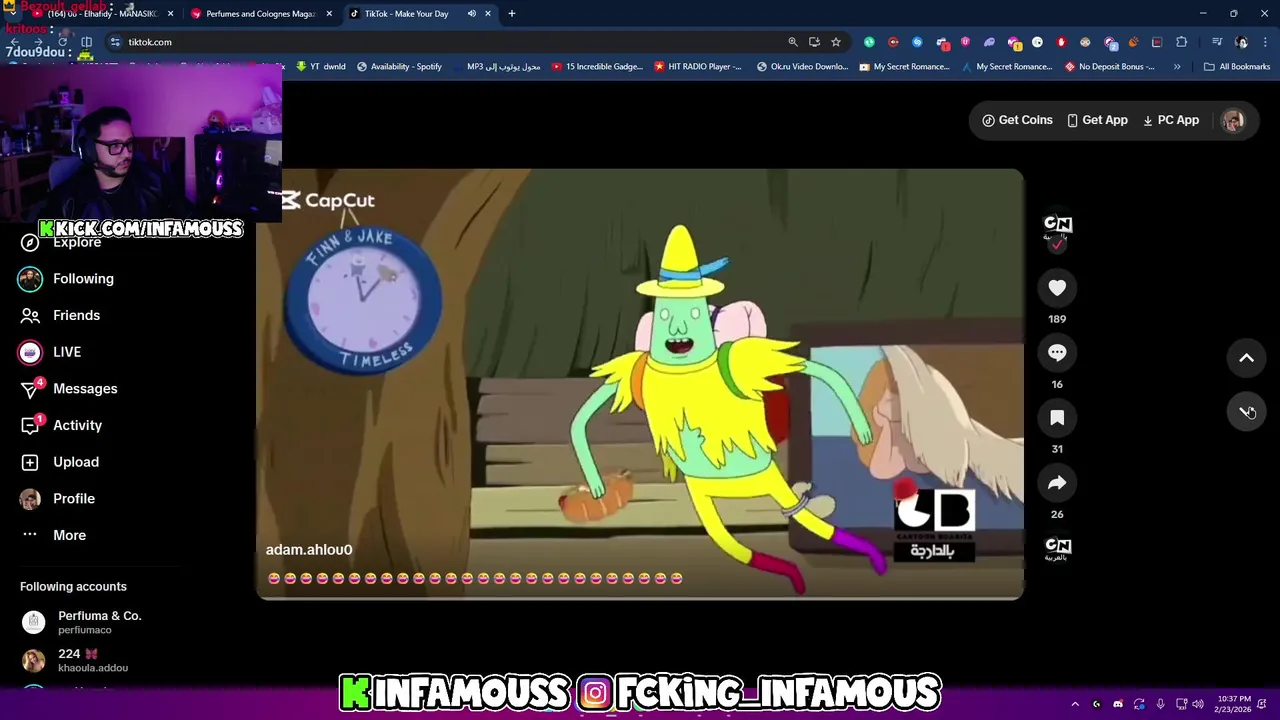Share the video with the arrow icon
The height and width of the screenshot is (720, 1280).
[1057, 483]
